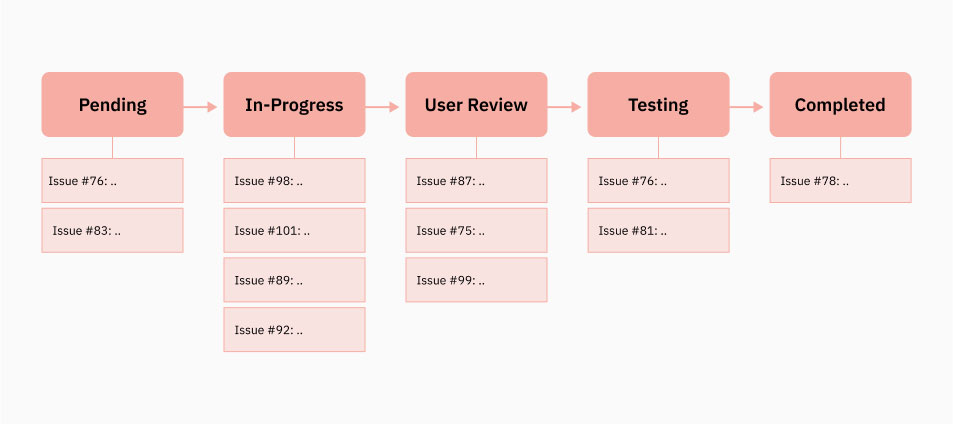
Task: Click the User Review stage box
Action: (x=476, y=104)
